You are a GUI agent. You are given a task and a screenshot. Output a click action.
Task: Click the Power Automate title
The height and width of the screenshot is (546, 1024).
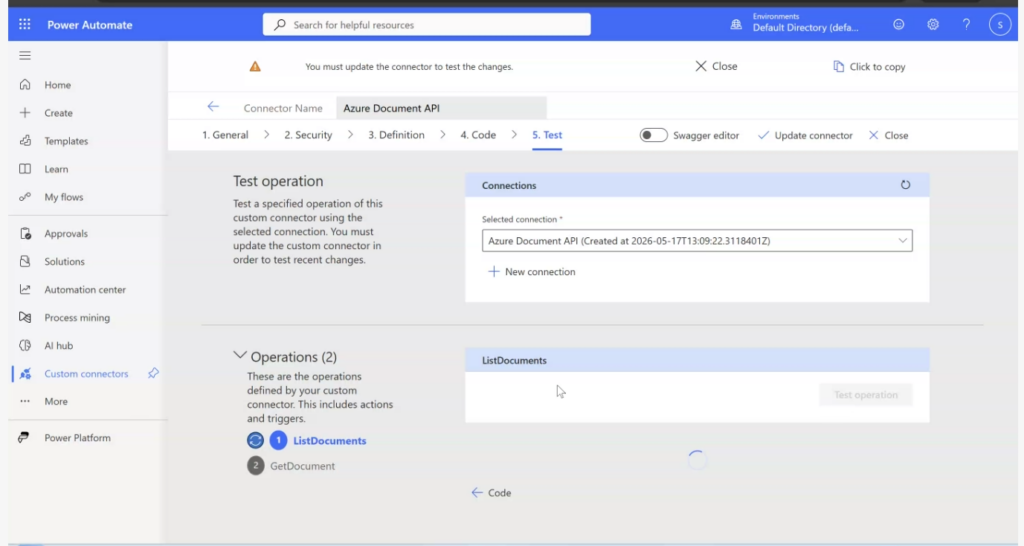pyautogui.click(x=89, y=25)
